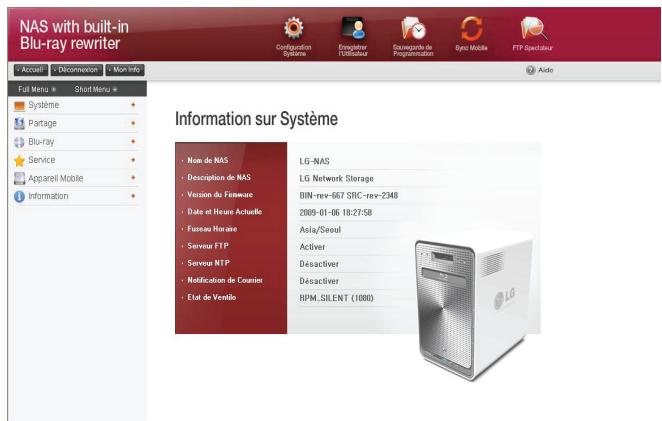Expand the Service menu arrow
Screen dimensions: 662x421
(133, 160)
